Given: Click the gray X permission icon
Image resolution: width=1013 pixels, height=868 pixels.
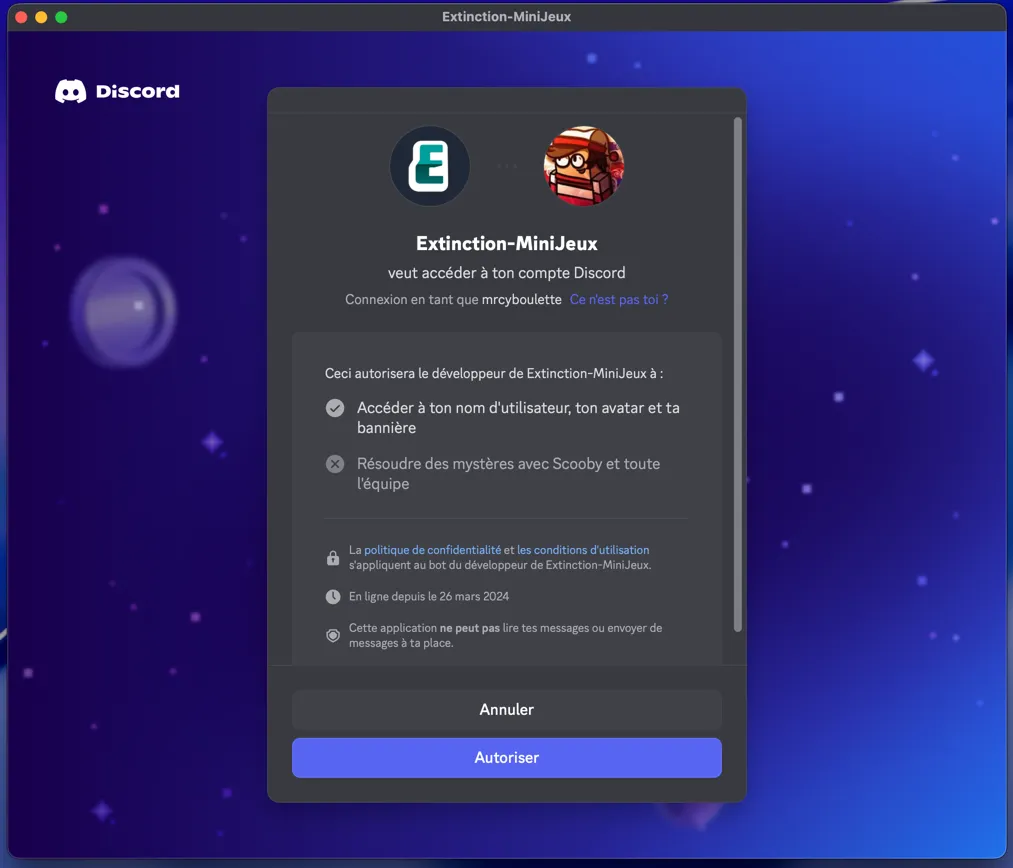Looking at the screenshot, I should (335, 463).
